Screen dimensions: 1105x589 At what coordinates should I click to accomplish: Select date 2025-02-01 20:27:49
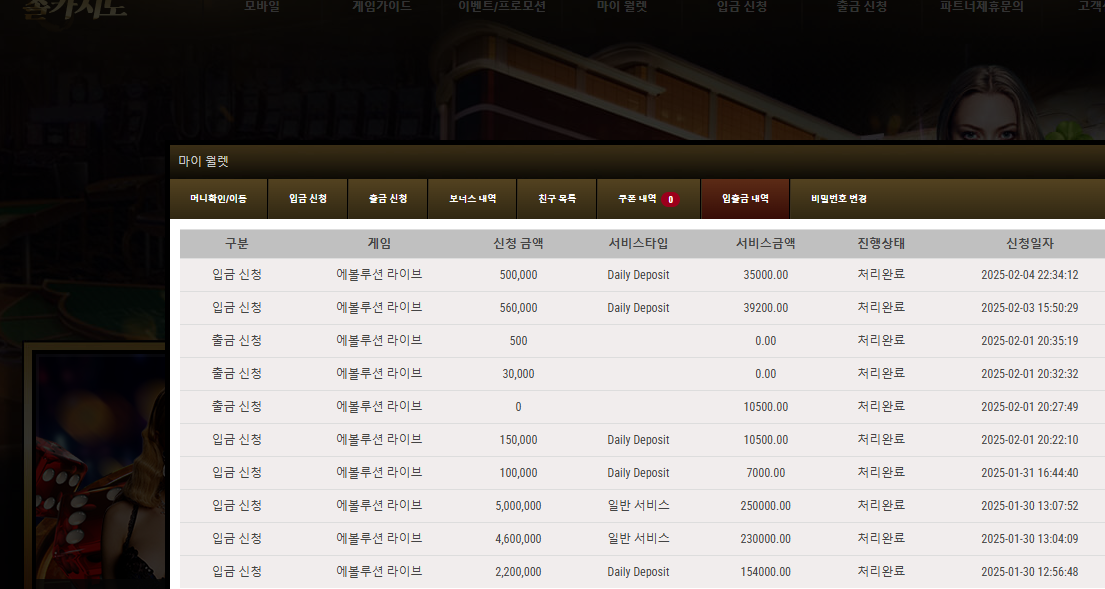(1030, 407)
